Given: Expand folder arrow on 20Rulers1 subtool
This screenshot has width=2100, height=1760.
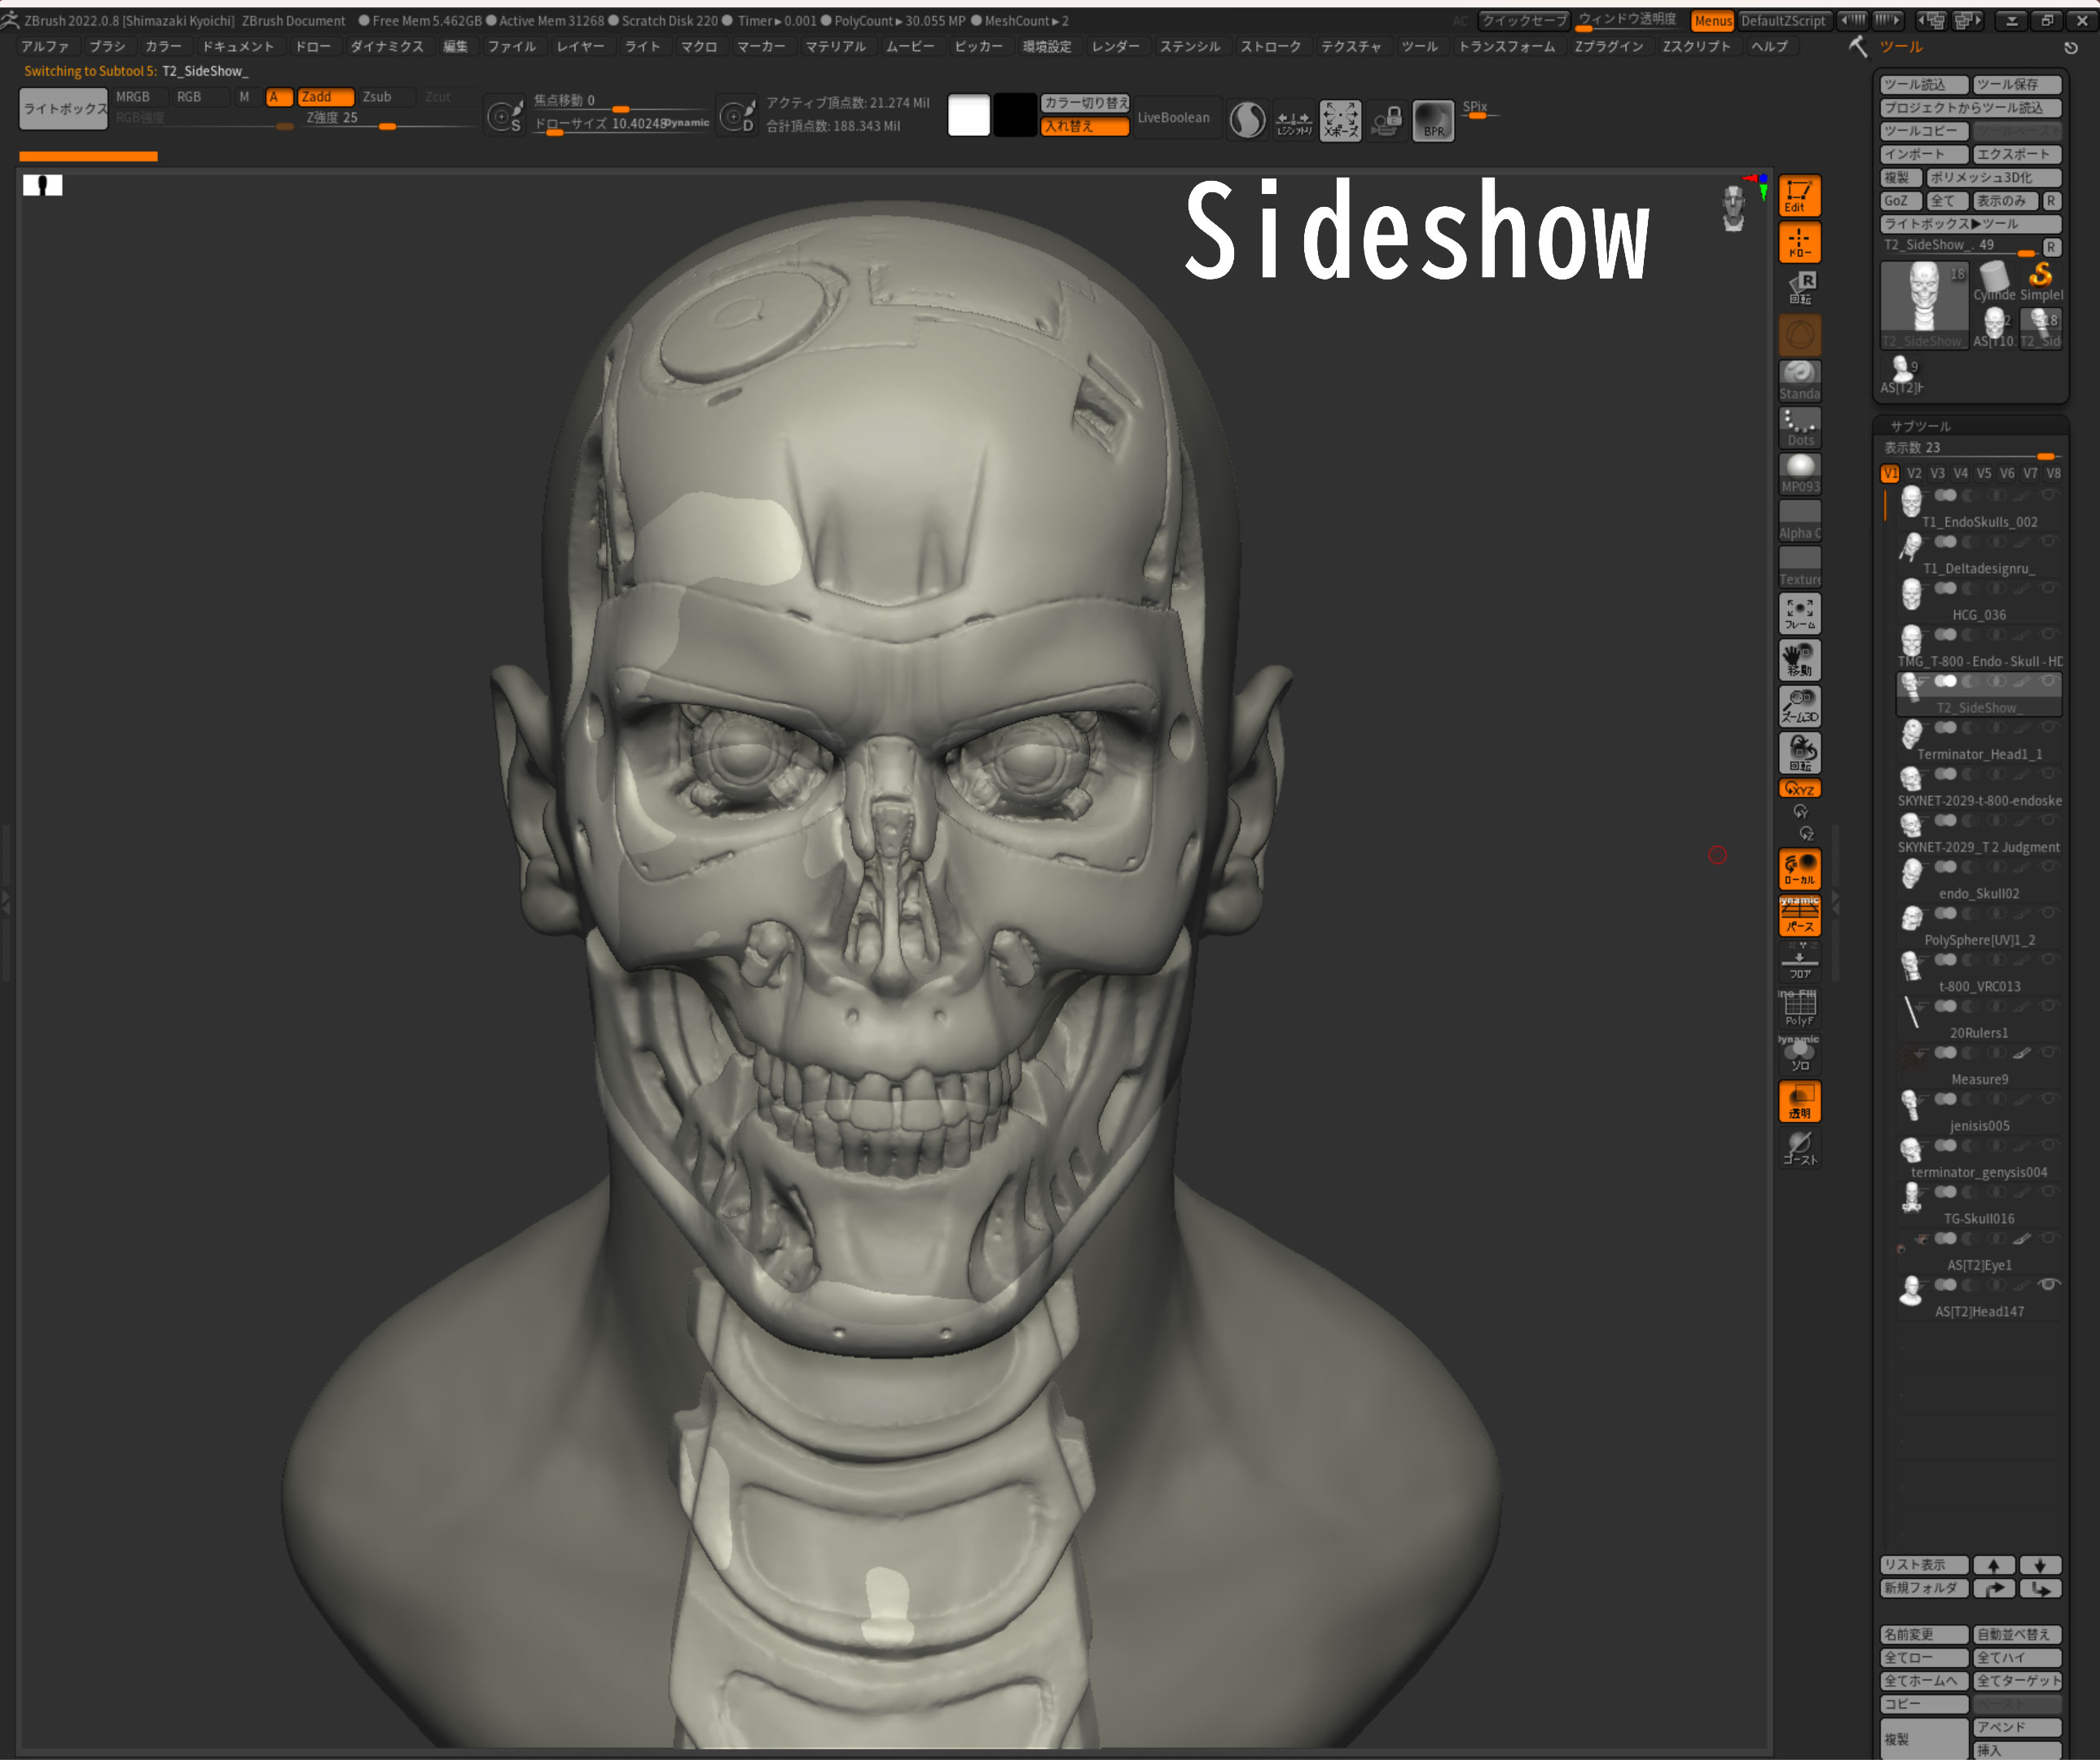Looking at the screenshot, I should pos(1920,1006).
